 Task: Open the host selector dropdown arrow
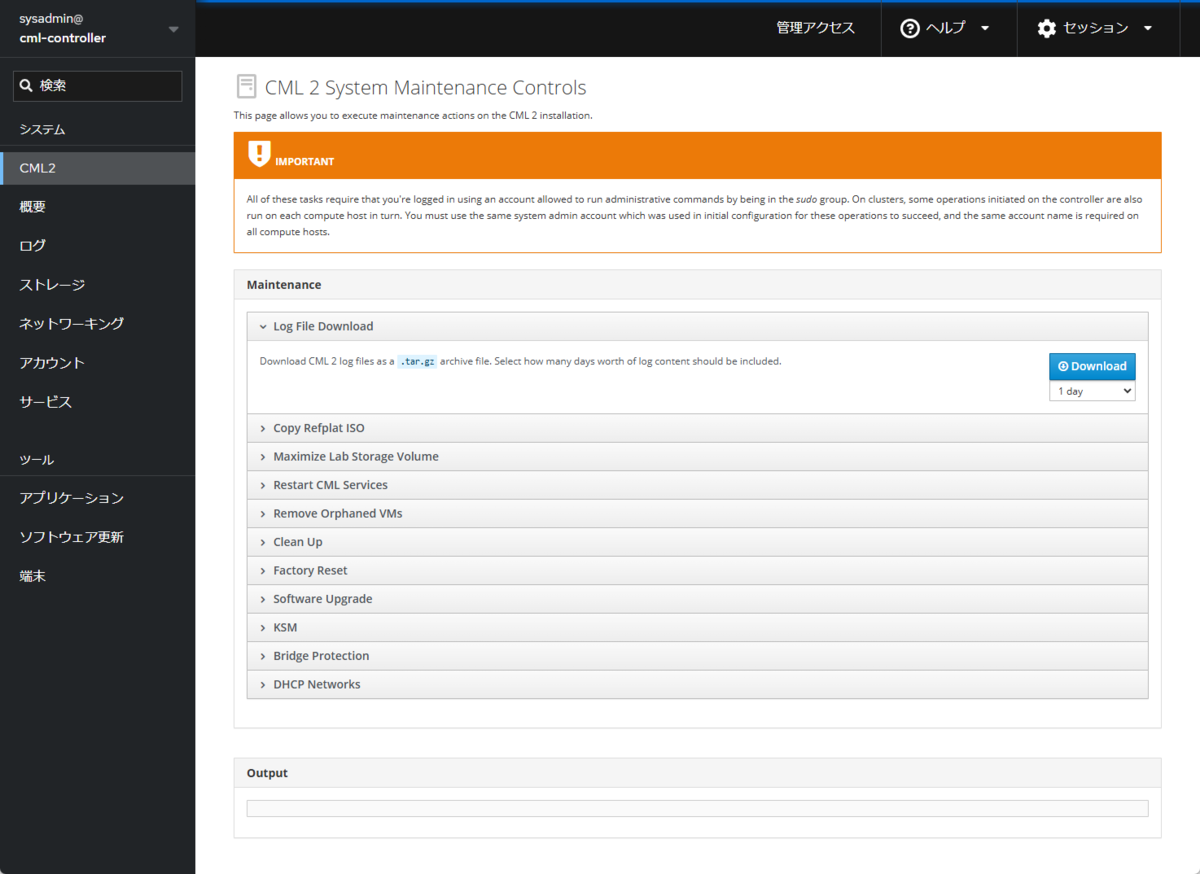174,29
